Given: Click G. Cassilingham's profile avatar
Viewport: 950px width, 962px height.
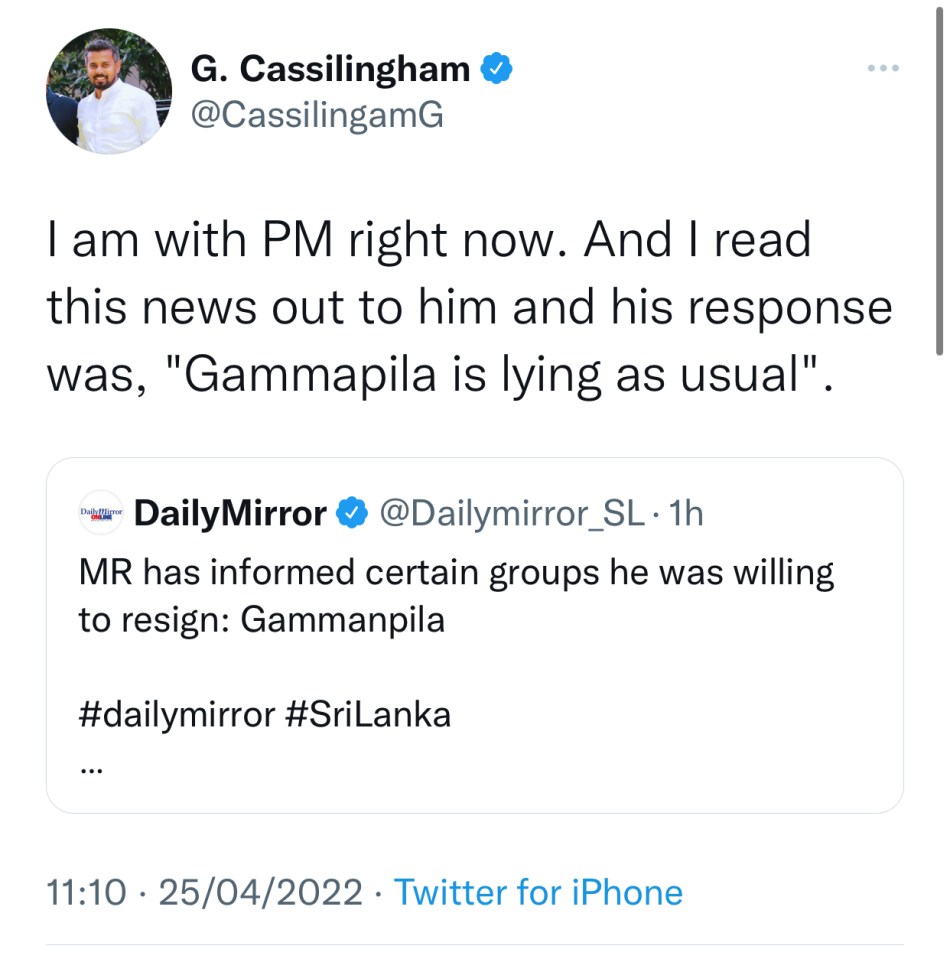Looking at the screenshot, I should click(x=109, y=91).
